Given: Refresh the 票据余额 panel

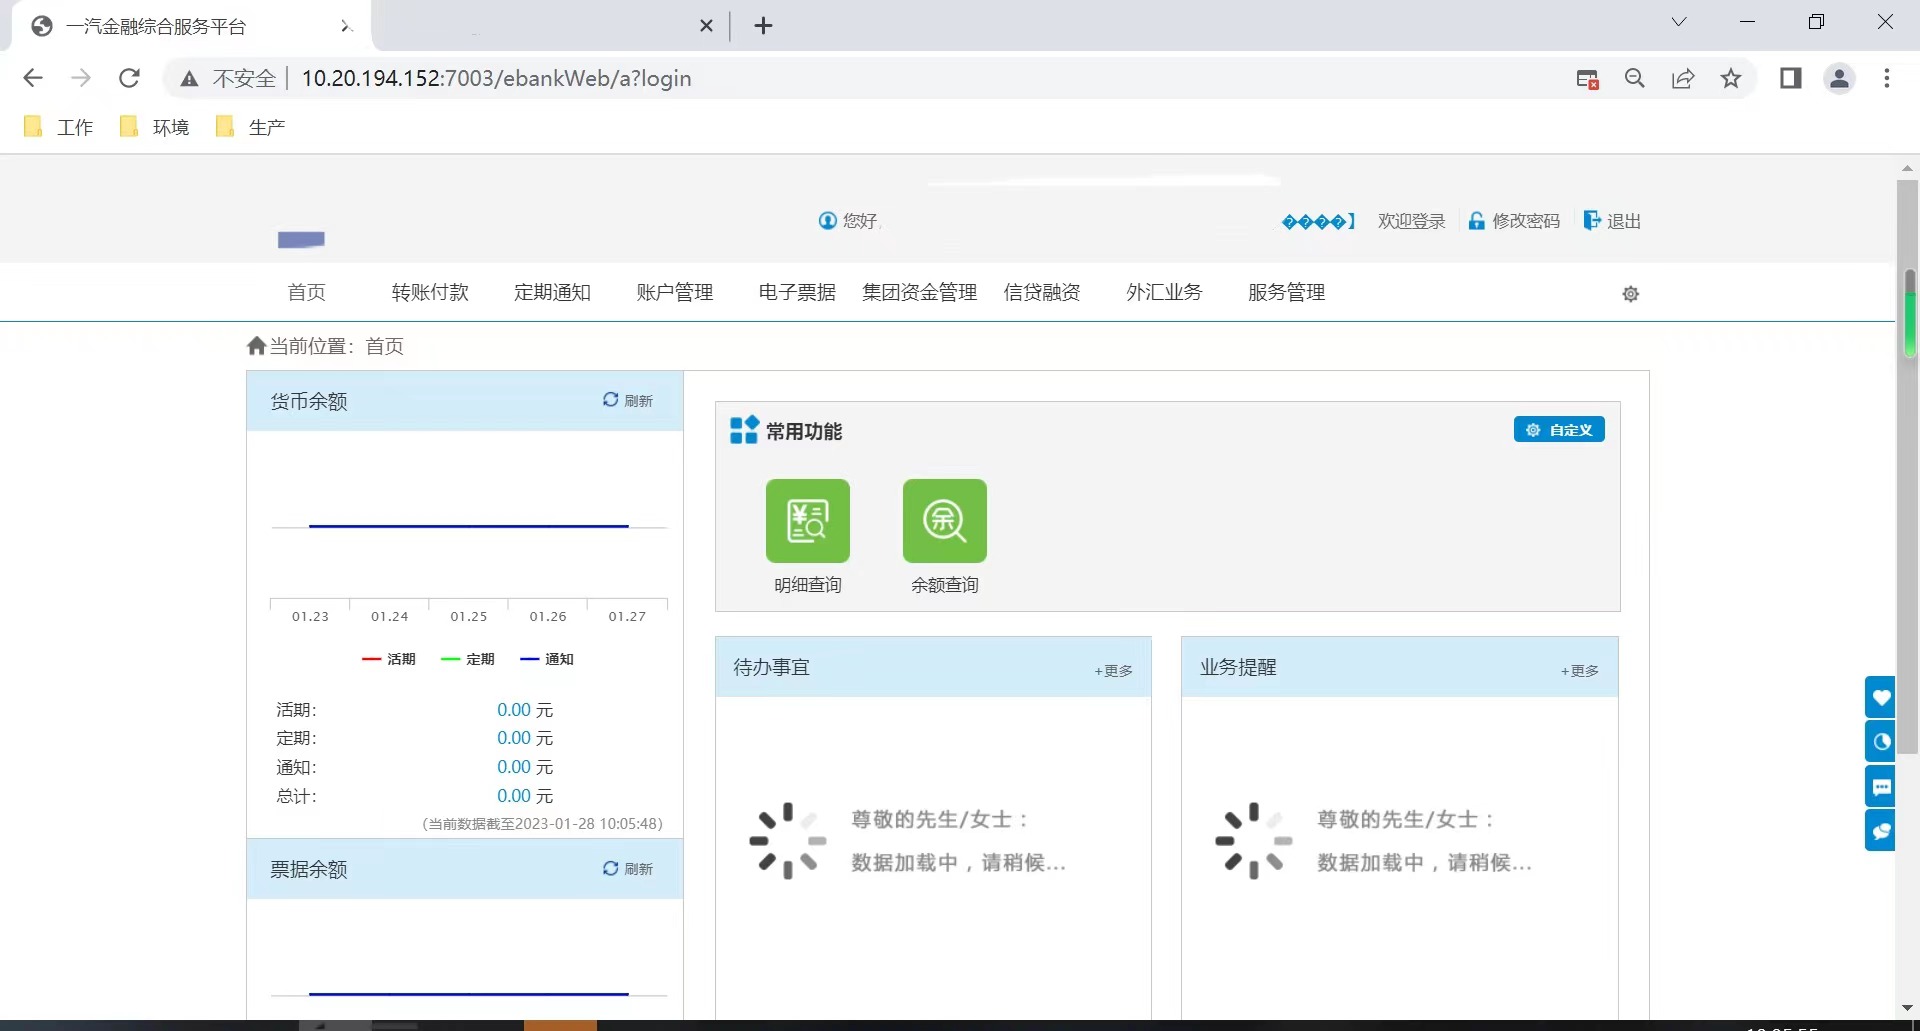Looking at the screenshot, I should point(627,869).
